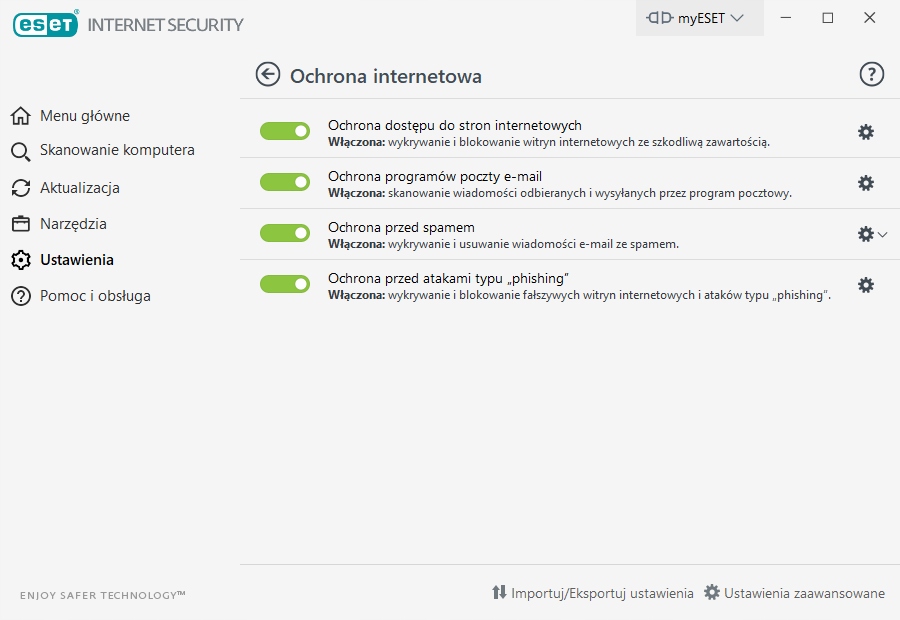The image size is (900, 620).
Task: Toggle Ochrona przed spamem off
Action: point(285,233)
